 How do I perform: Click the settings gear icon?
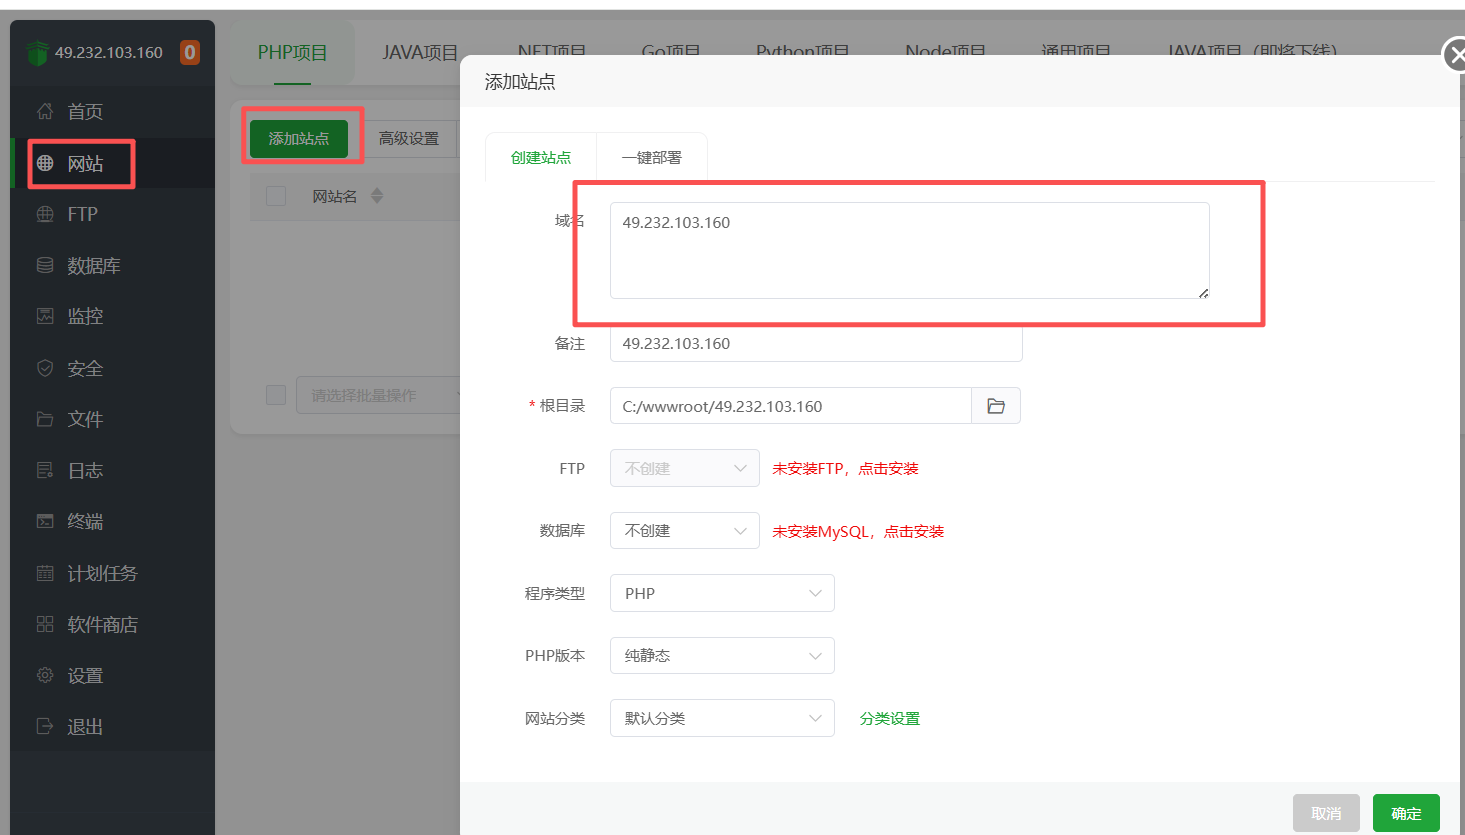coord(45,675)
